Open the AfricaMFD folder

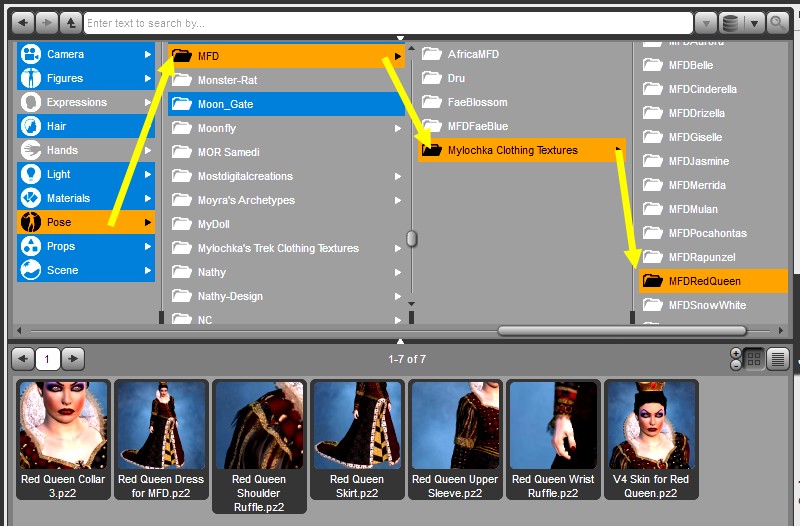[x=521, y=54]
